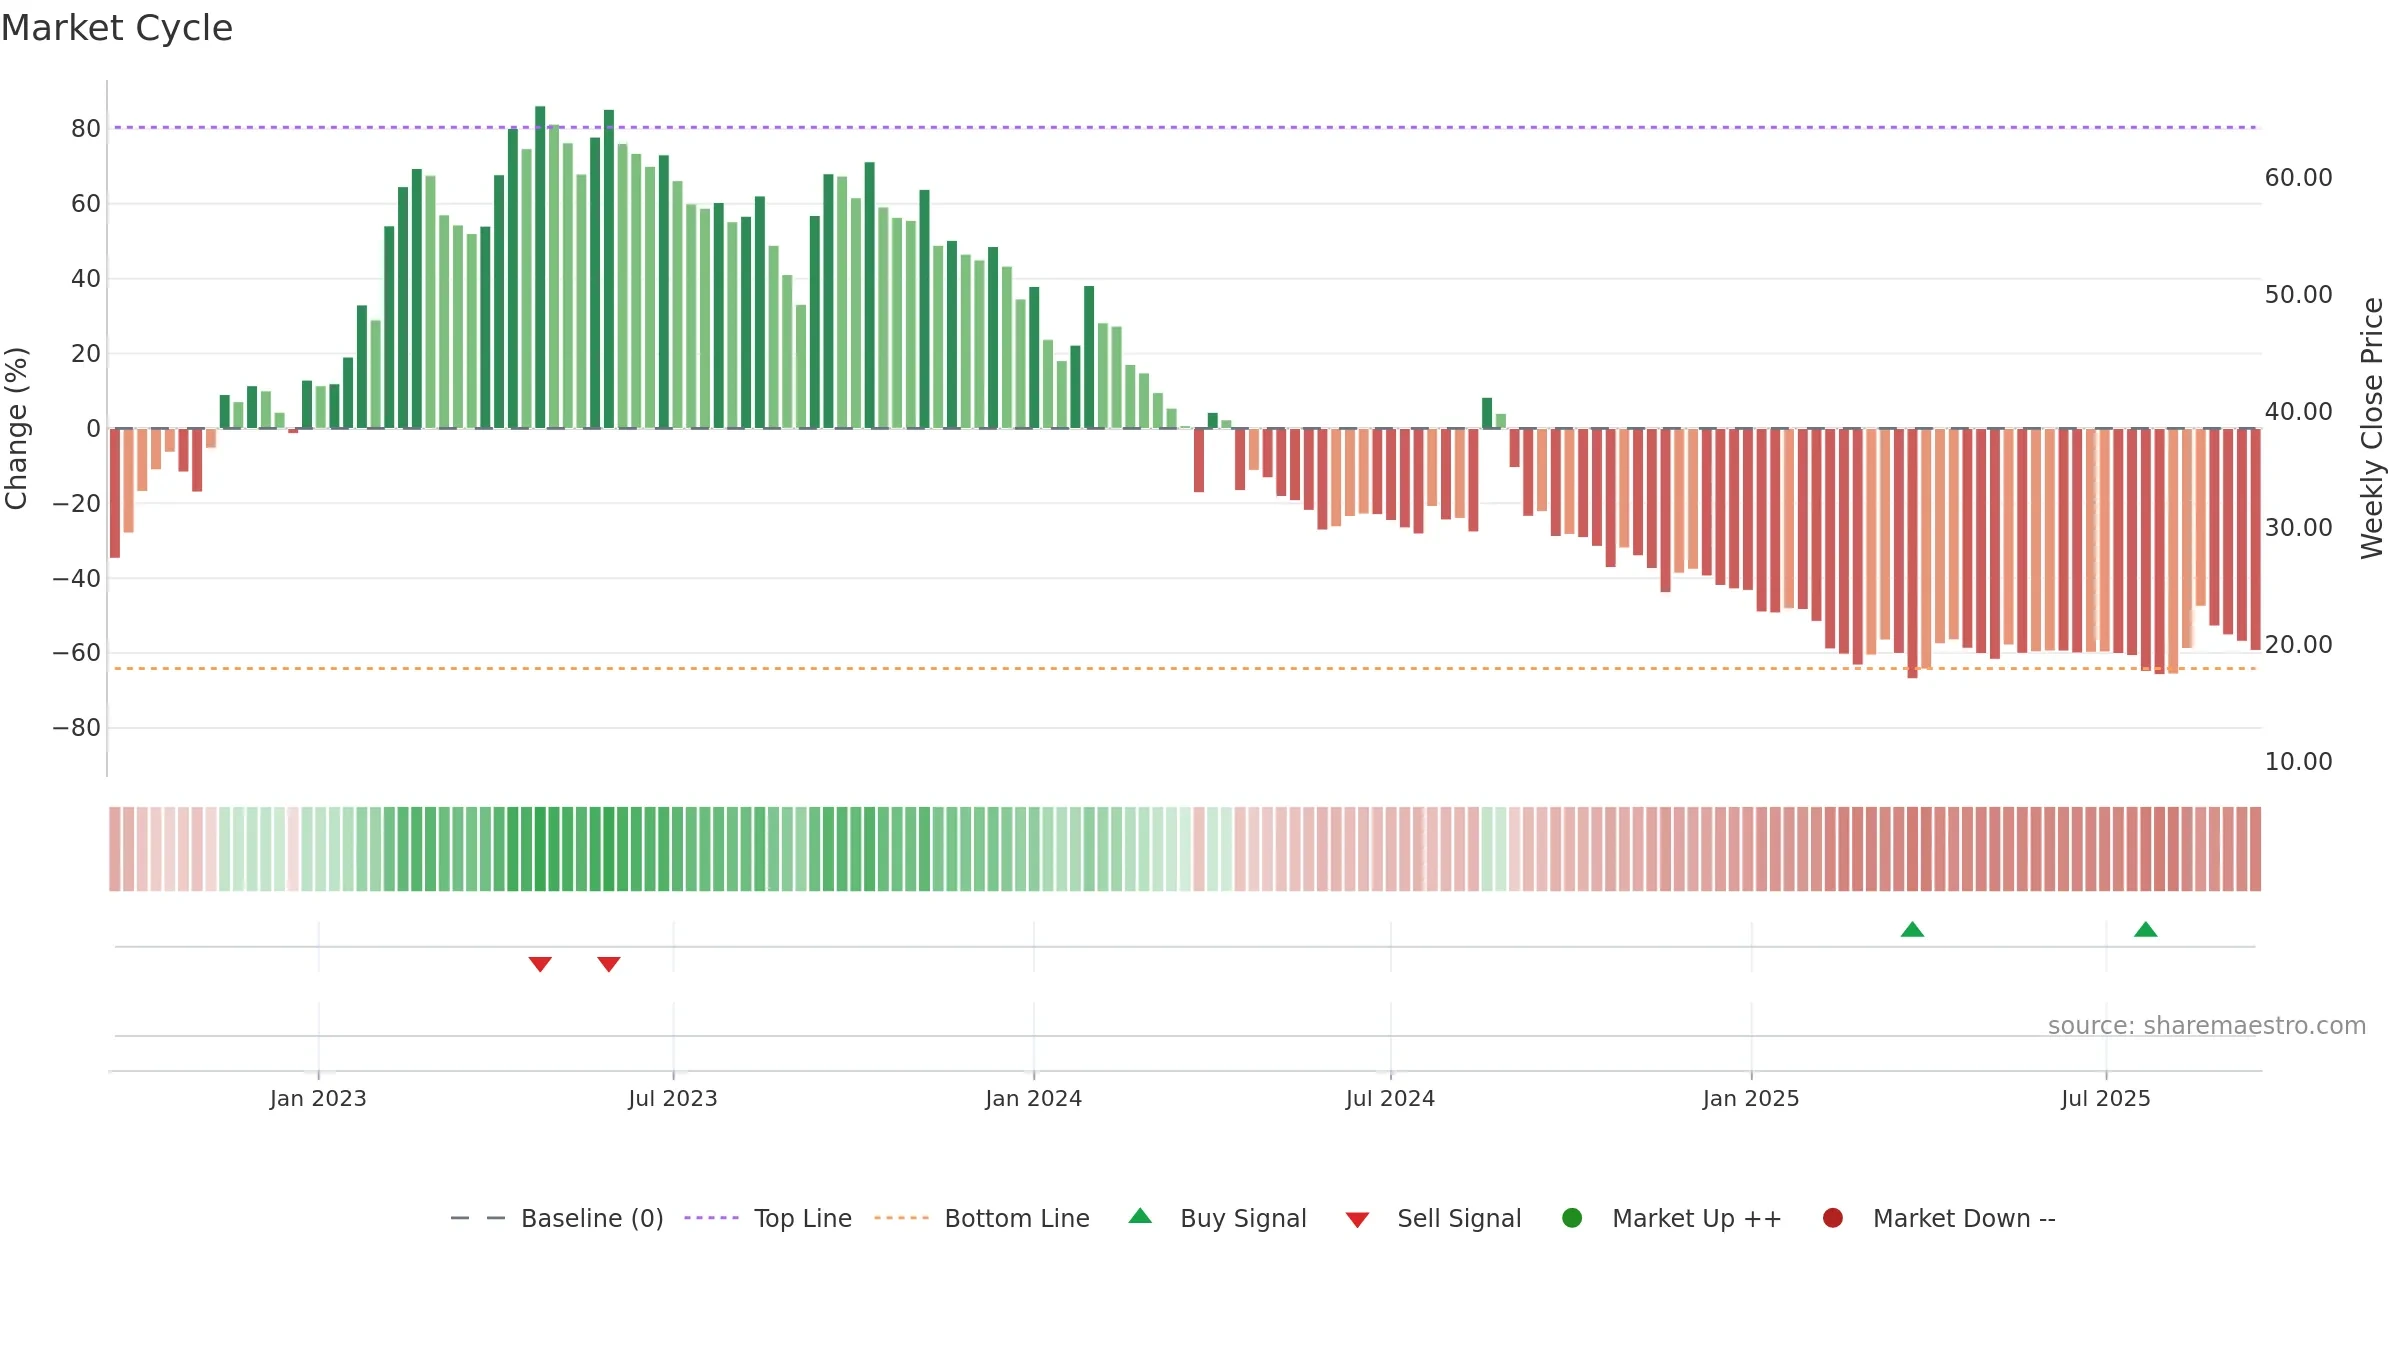Toggle the Sell Signal legend entry
2400x1350 pixels.
coord(1433,1218)
